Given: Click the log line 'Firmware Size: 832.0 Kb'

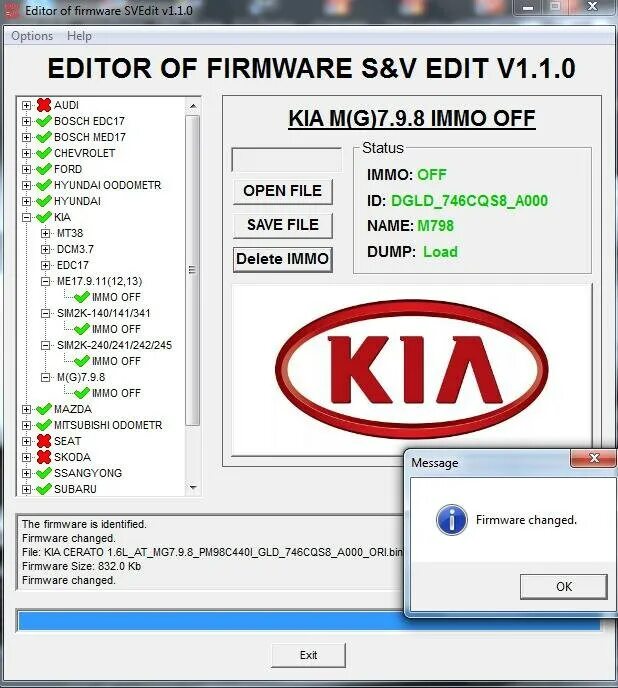Looking at the screenshot, I should click(81, 566).
